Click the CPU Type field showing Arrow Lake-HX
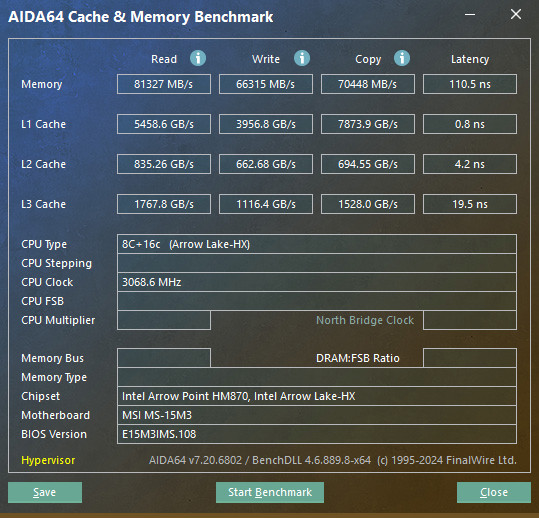 317,244
